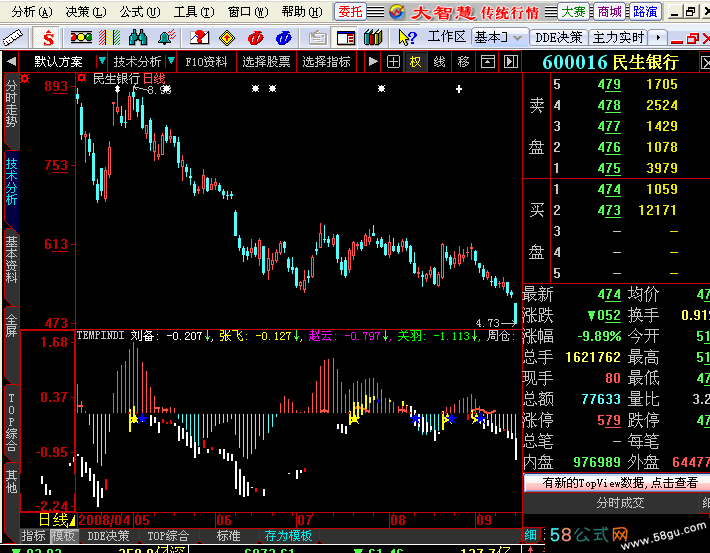Expand the 日线 period selector arrow
Image resolution: width=710 pixels, height=553 pixels.
72,521
